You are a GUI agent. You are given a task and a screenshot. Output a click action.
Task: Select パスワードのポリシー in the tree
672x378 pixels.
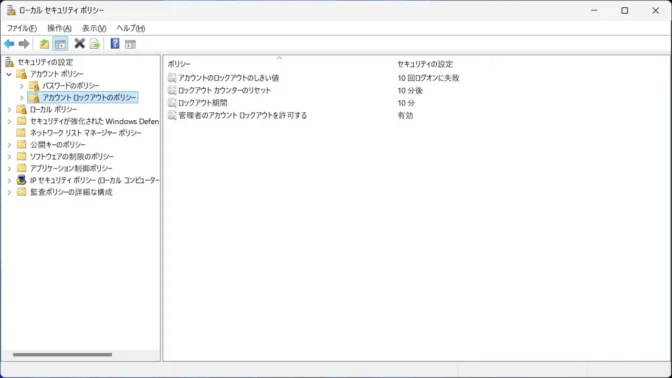(71, 86)
